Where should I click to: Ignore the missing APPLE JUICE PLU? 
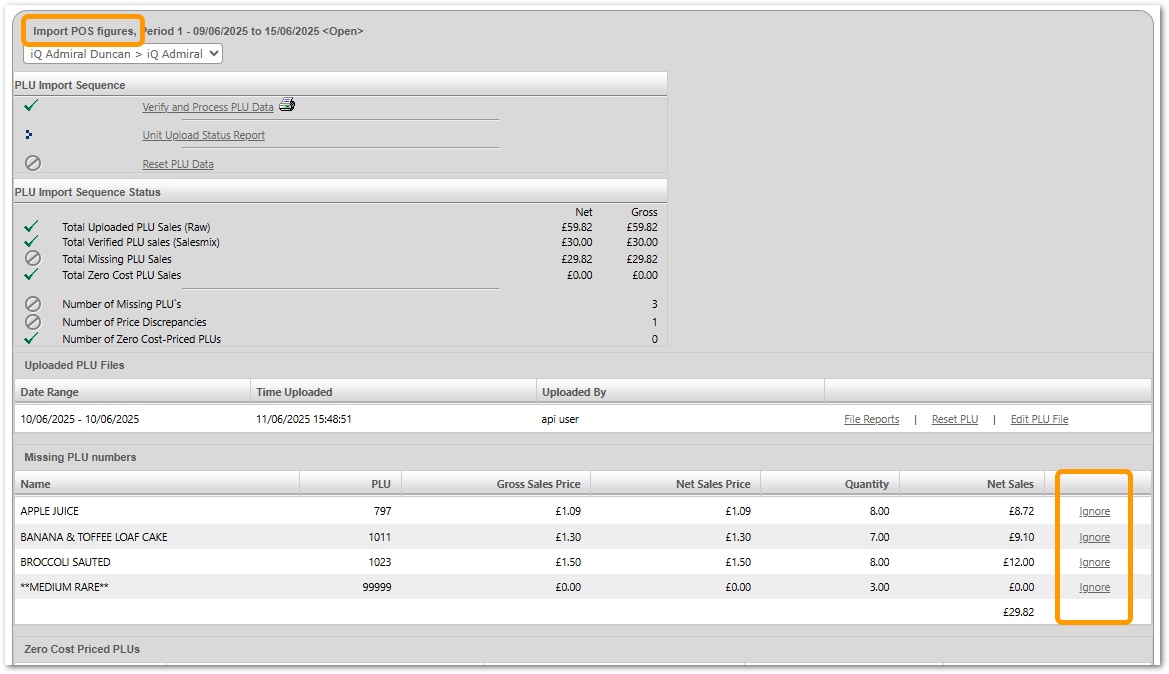point(1094,511)
